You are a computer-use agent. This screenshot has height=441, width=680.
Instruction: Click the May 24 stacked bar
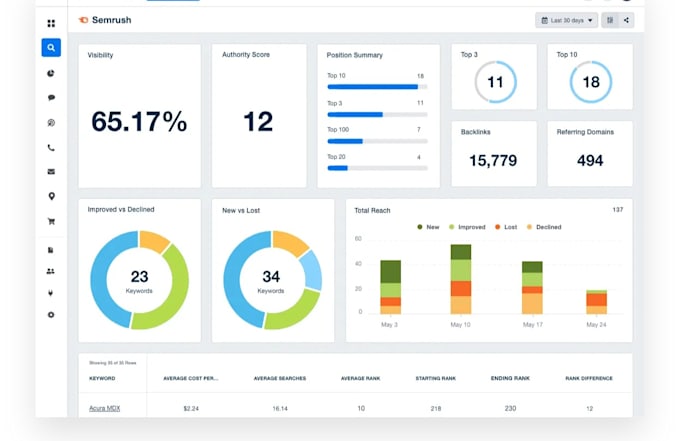click(597, 302)
